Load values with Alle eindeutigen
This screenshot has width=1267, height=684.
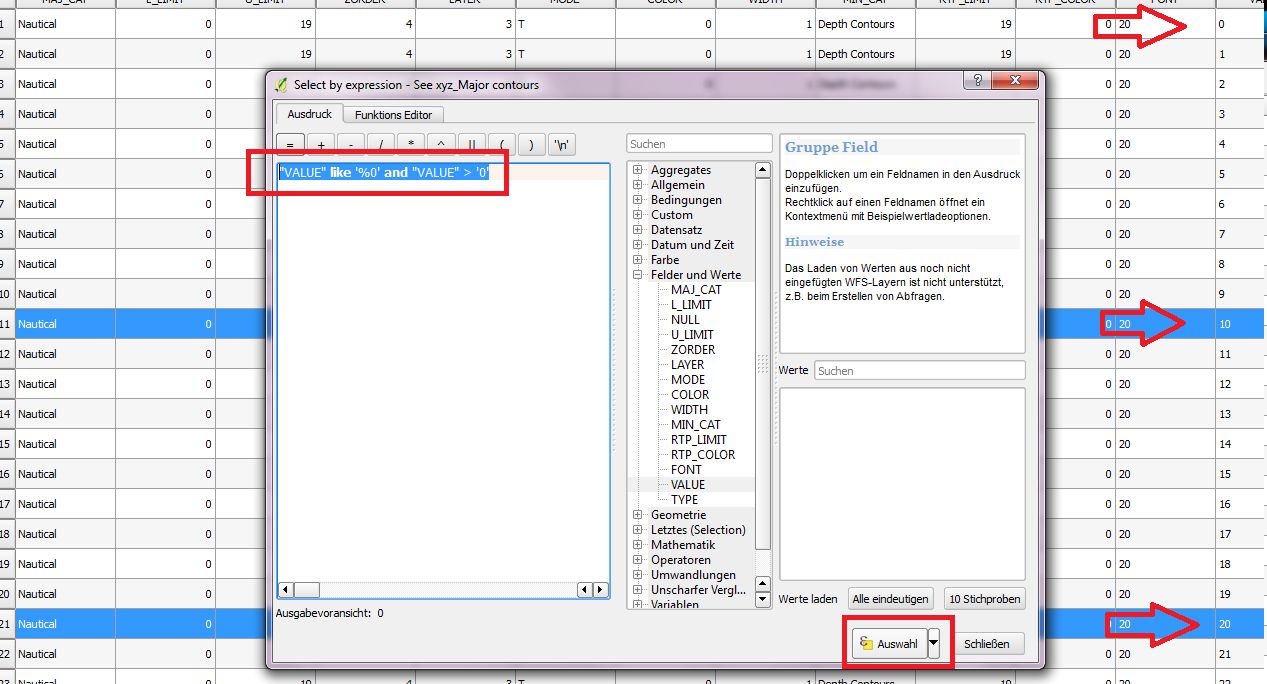click(x=890, y=599)
